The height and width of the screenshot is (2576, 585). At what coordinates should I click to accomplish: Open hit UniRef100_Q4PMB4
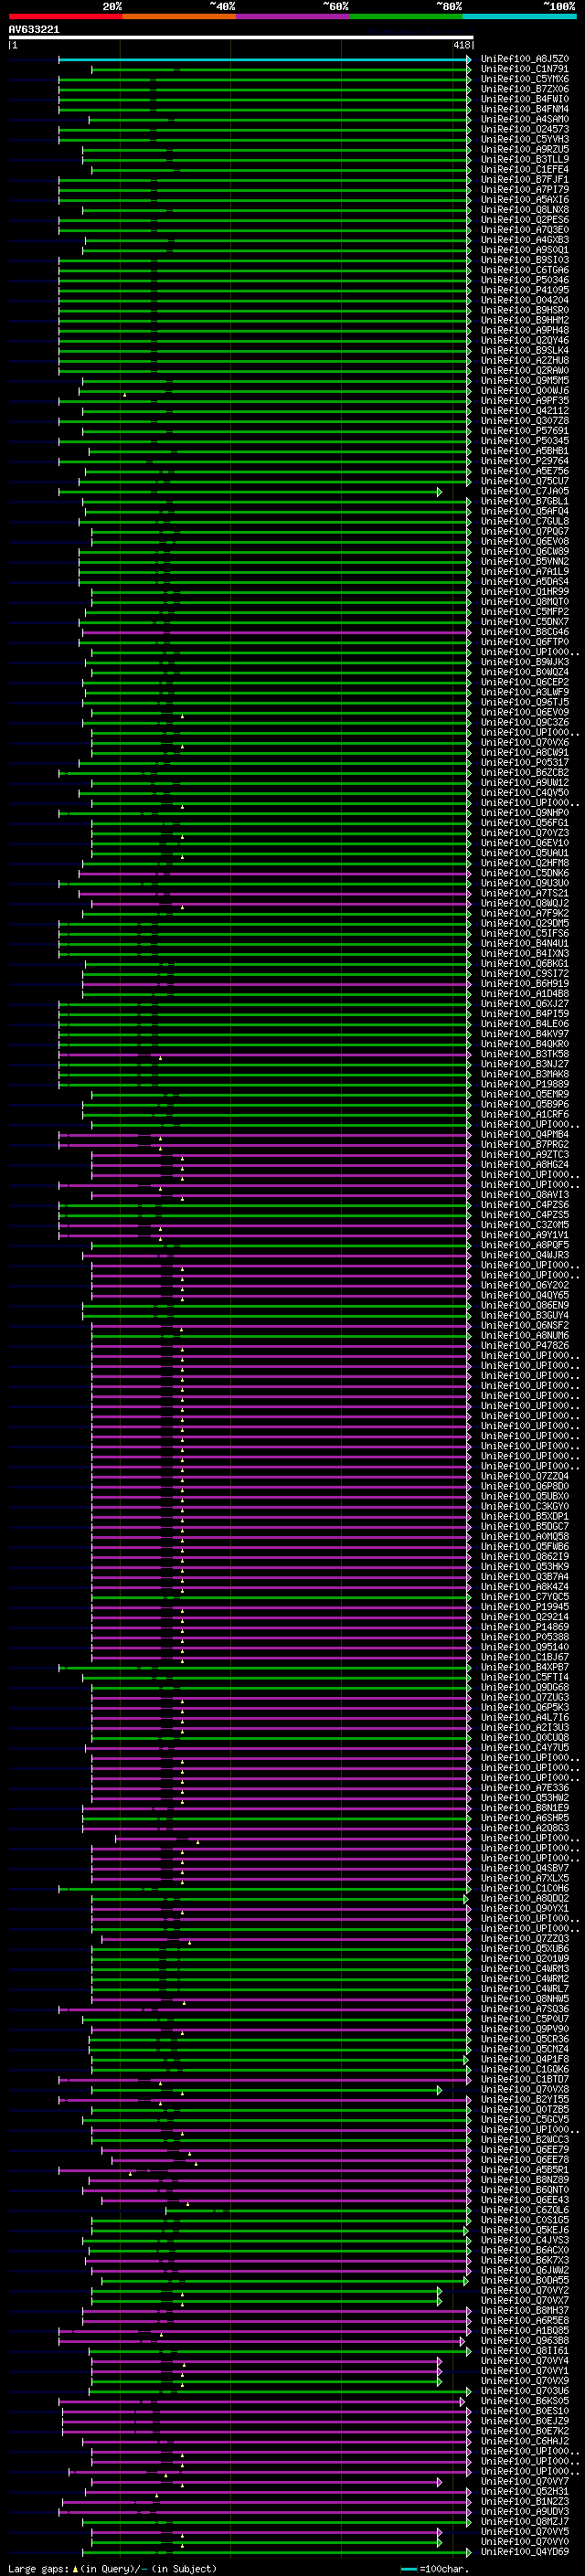coord(525,1135)
